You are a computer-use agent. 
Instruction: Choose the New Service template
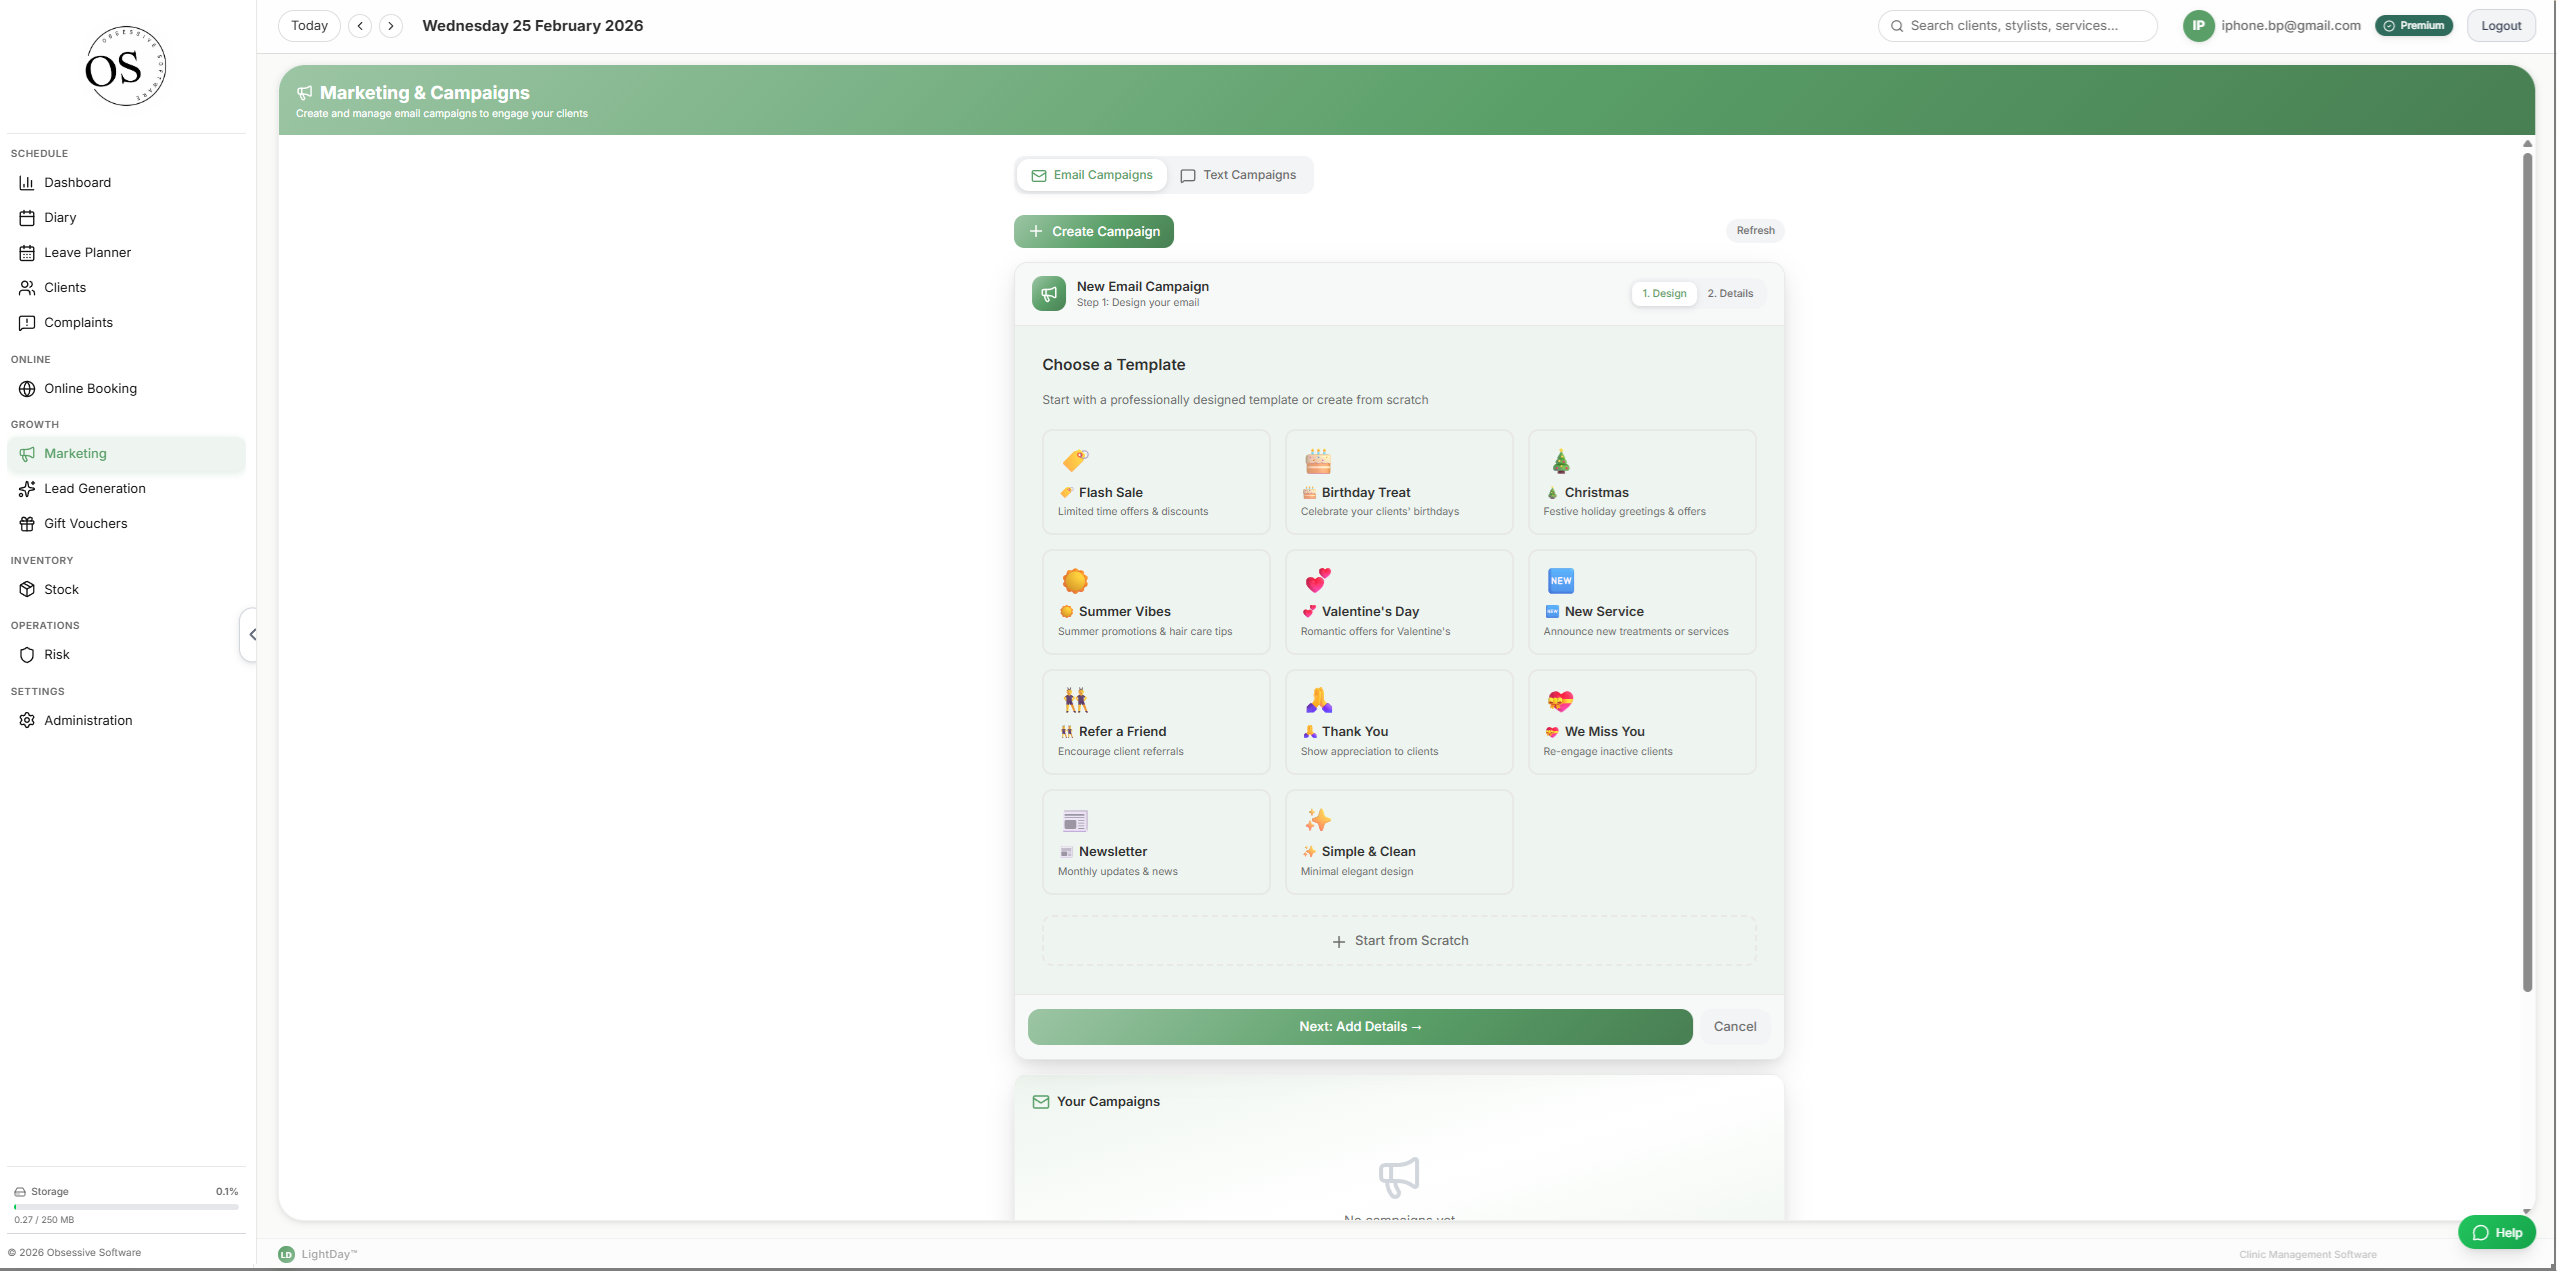click(x=1641, y=602)
